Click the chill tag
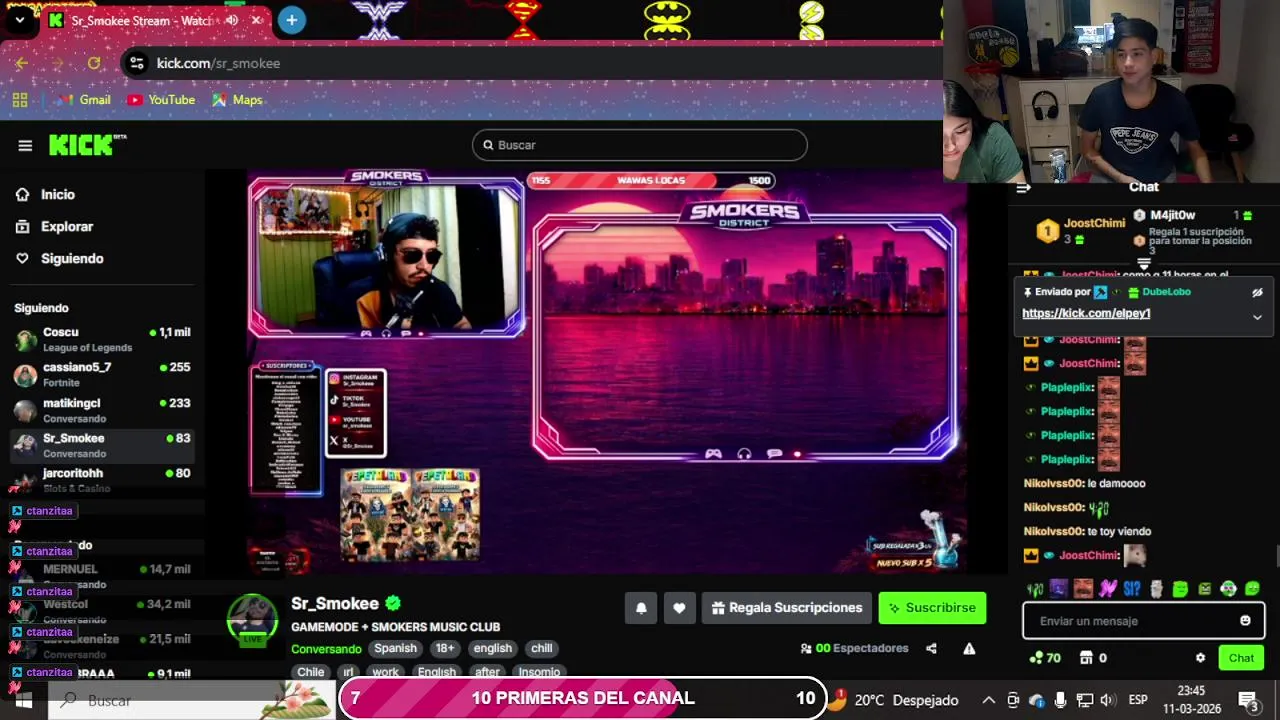The width and height of the screenshot is (1280, 720). click(x=541, y=648)
